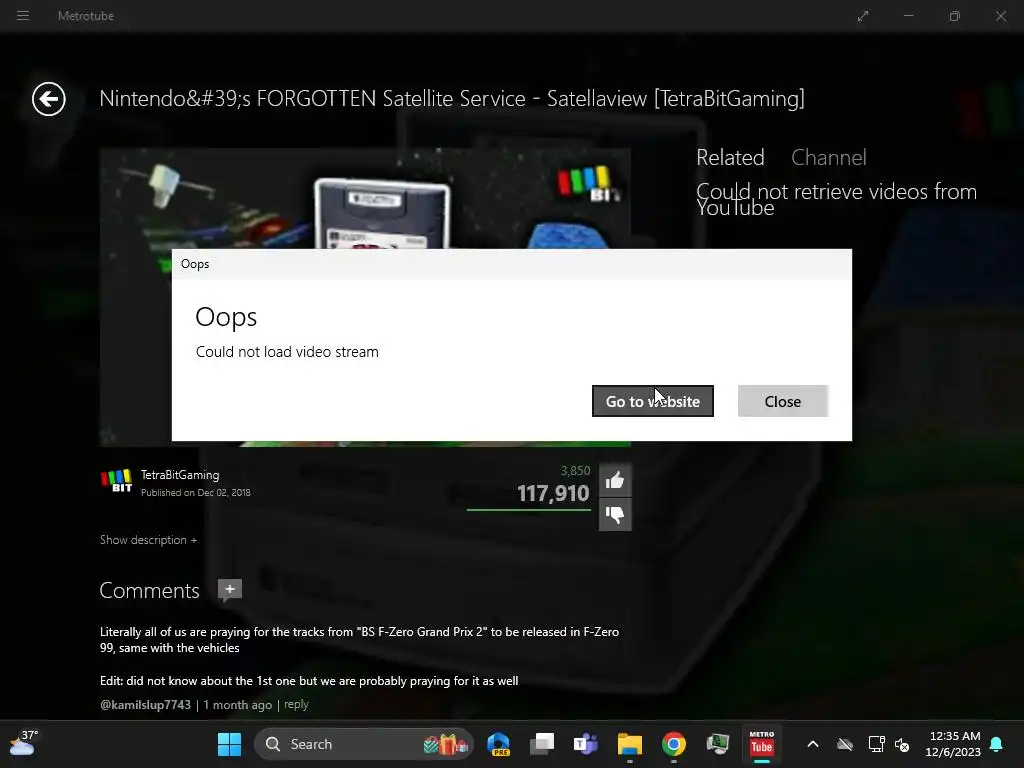Click the reply link under kamilslup7743's comment
Image resolution: width=1024 pixels, height=768 pixels.
296,705
